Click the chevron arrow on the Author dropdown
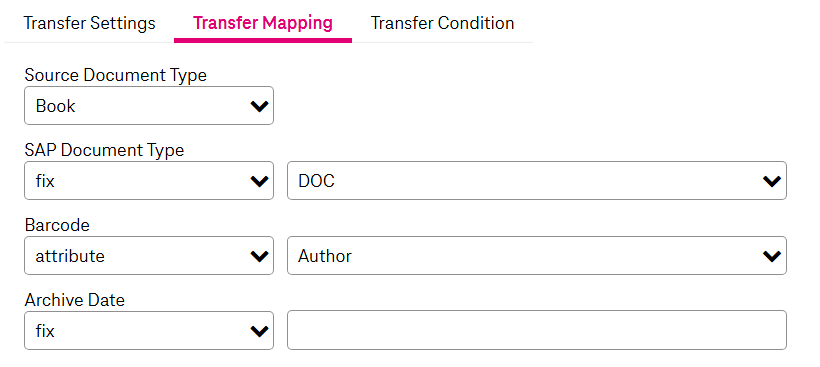Screen dimensions: 820x367 772,256
